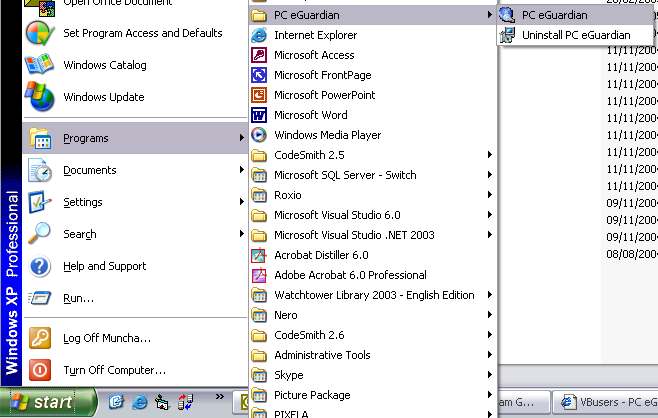Expand the Settings submenu arrow
Image resolution: width=658 pixels, height=418 pixels.
tap(241, 202)
